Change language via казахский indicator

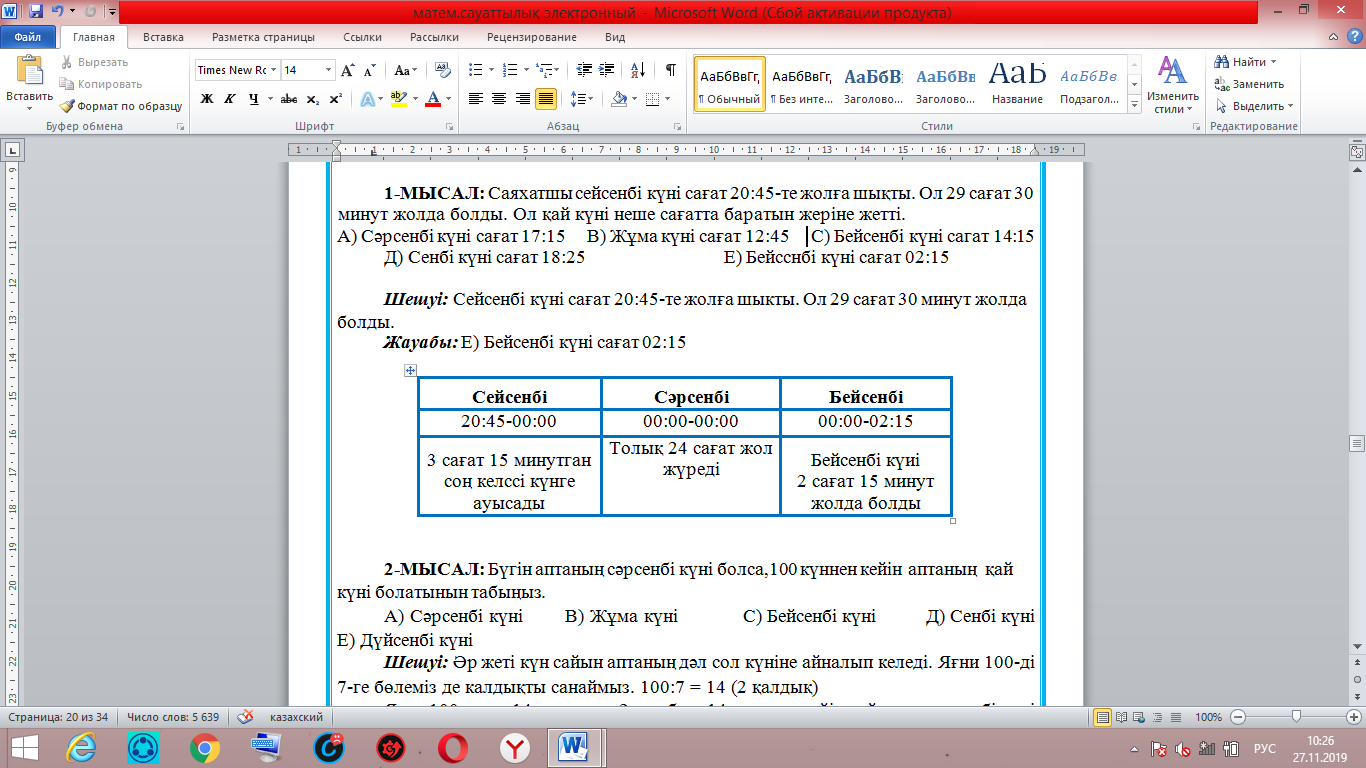pos(295,718)
